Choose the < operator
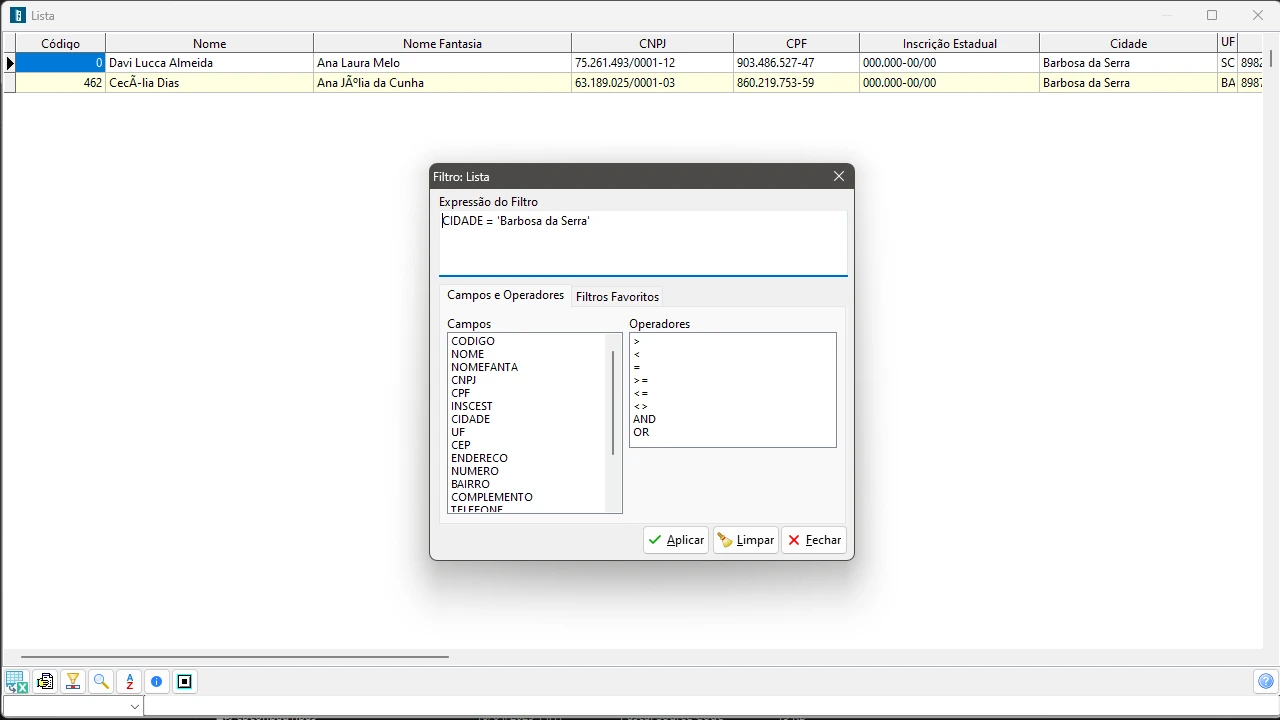The image size is (1280, 720). click(637, 354)
